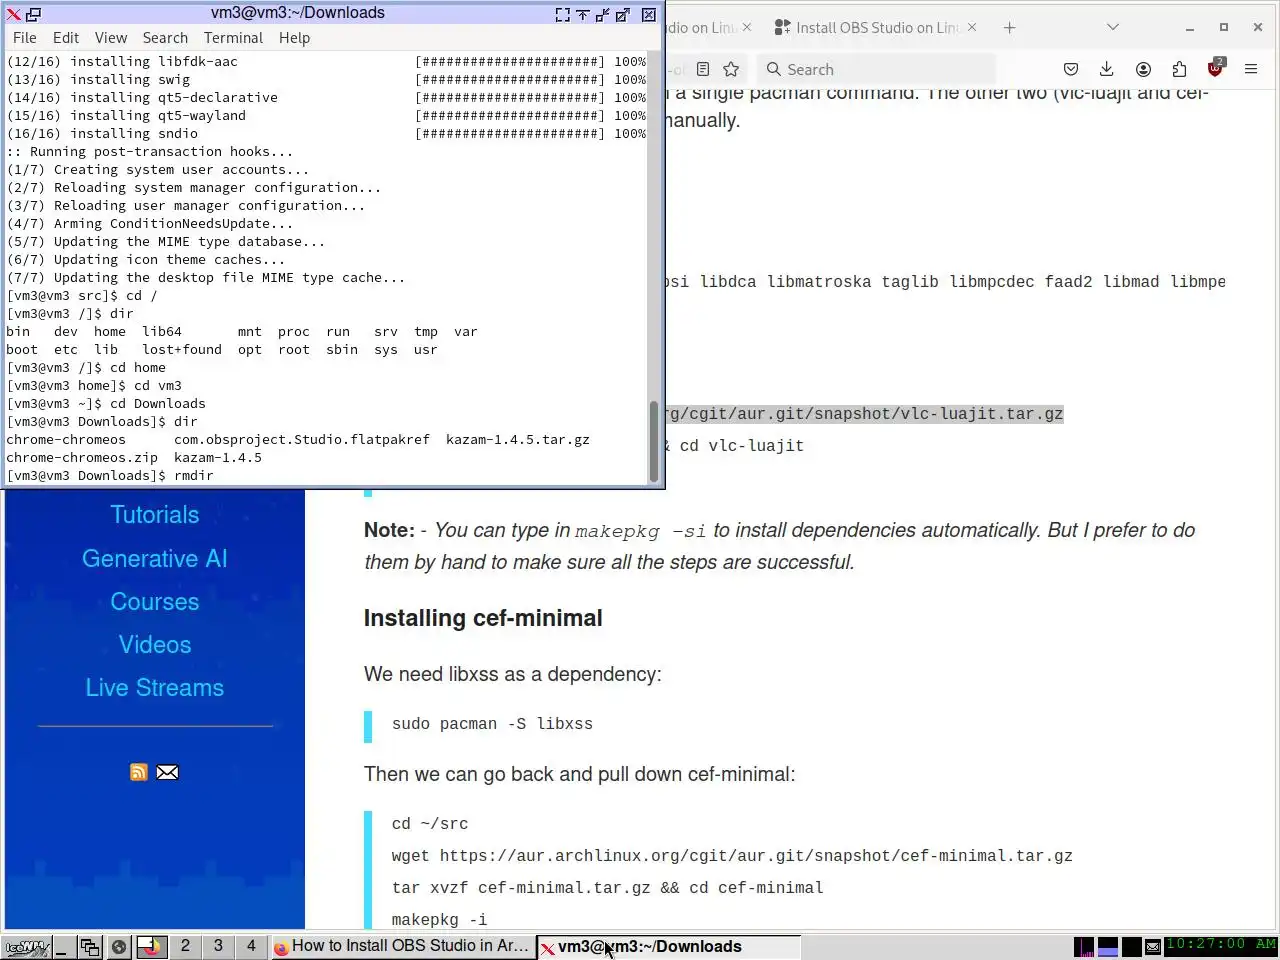Click the email envelope icon in sidebar

coord(167,772)
